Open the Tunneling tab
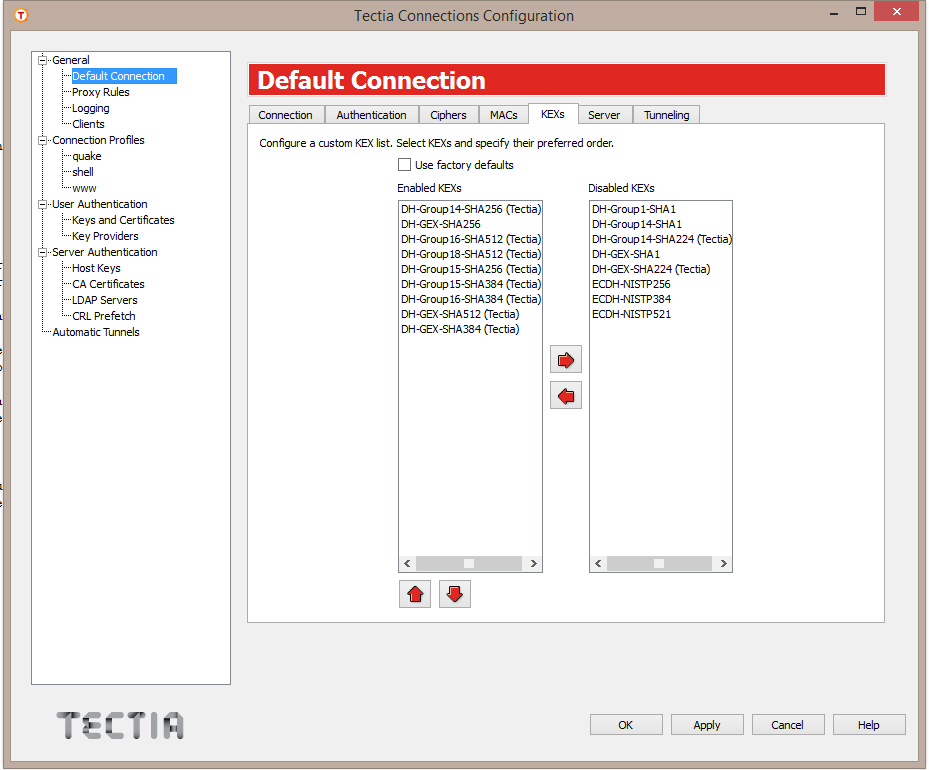This screenshot has height=770, width=929. [667, 115]
